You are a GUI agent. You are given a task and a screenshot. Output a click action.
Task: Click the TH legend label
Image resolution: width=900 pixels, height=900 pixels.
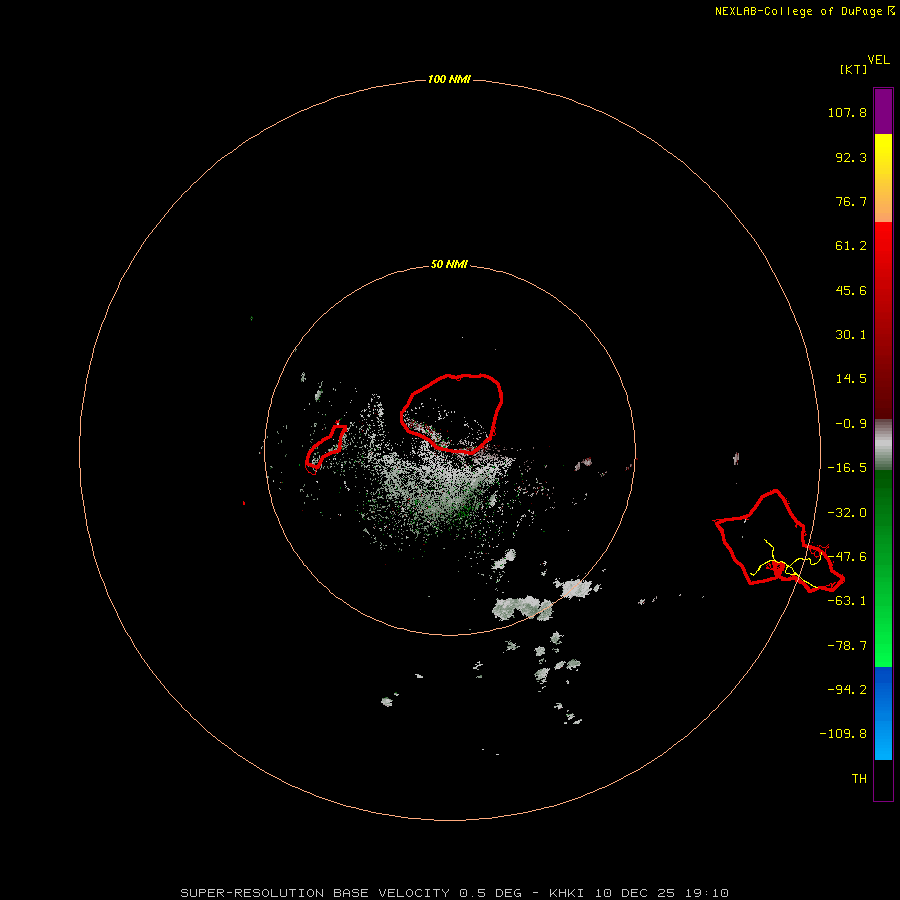859,779
